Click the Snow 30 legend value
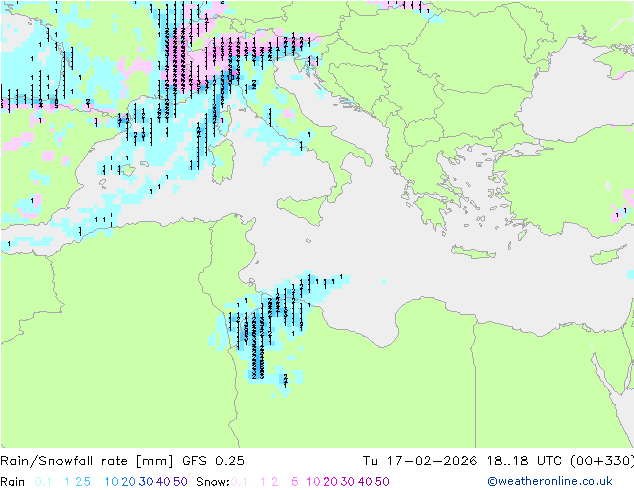The width and height of the screenshot is (634, 490). pyautogui.click(x=348, y=482)
